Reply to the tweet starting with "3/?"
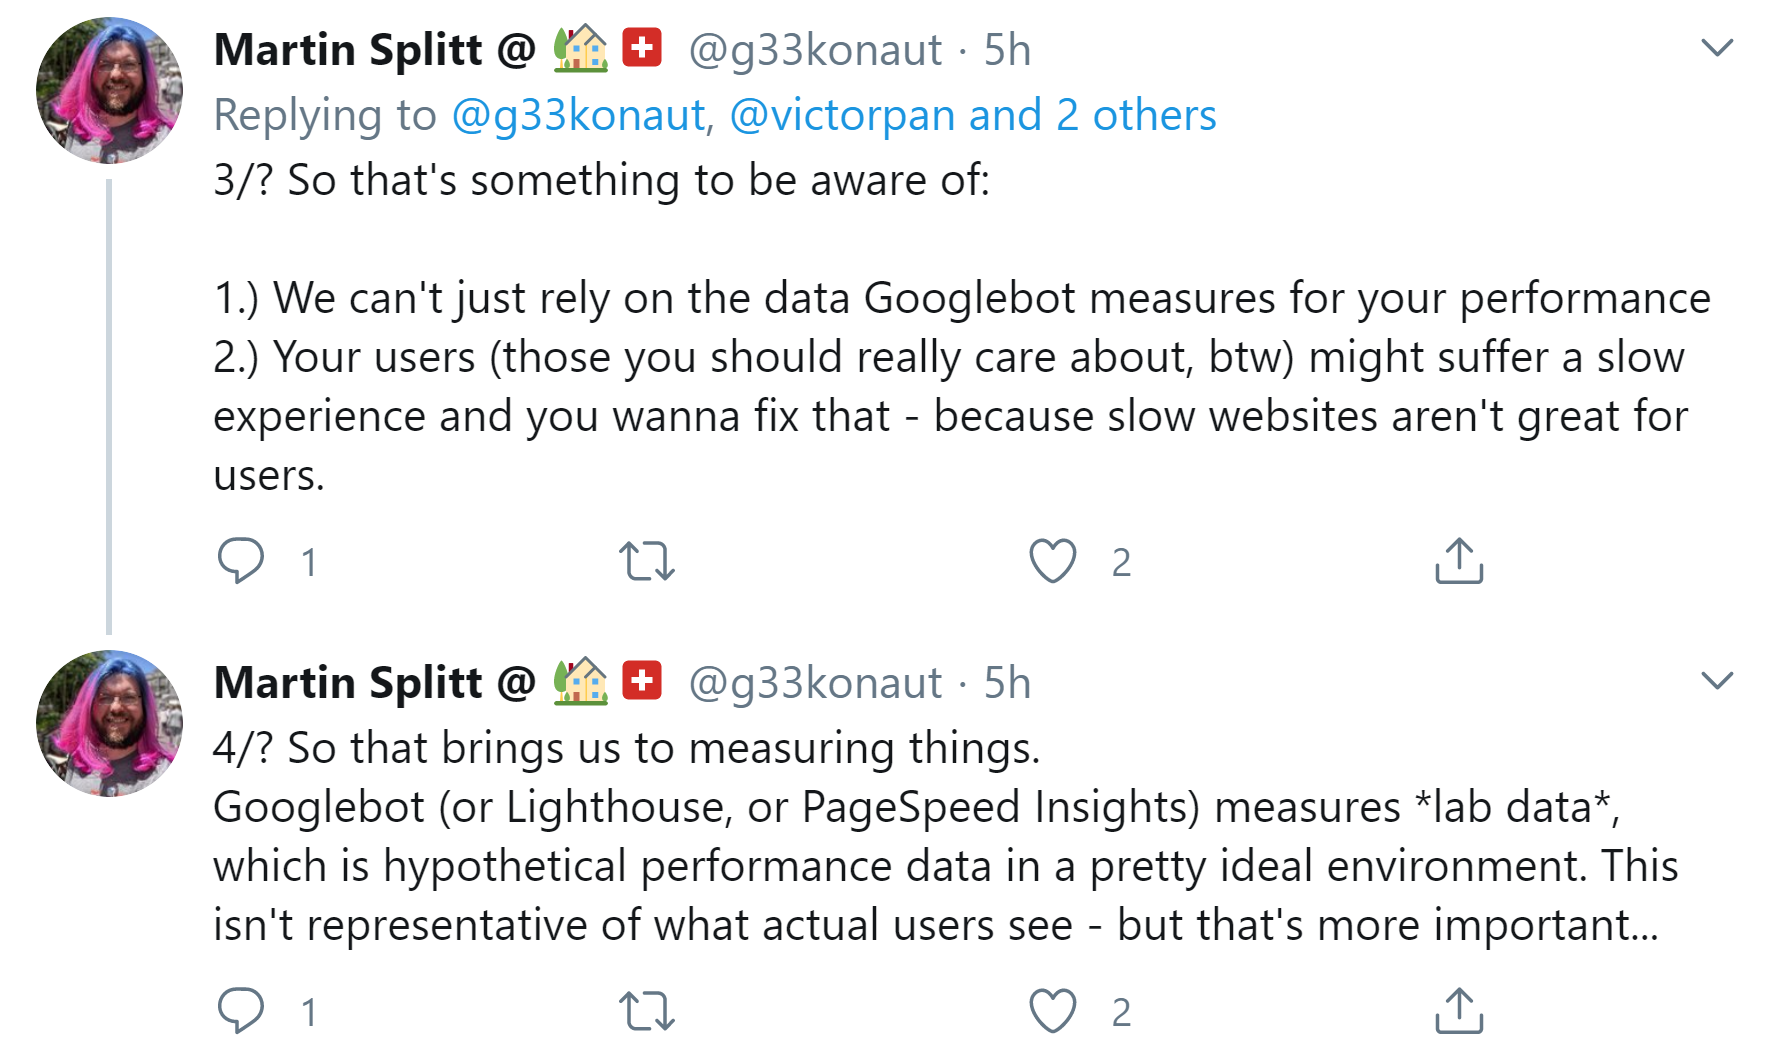 pyautogui.click(x=242, y=561)
